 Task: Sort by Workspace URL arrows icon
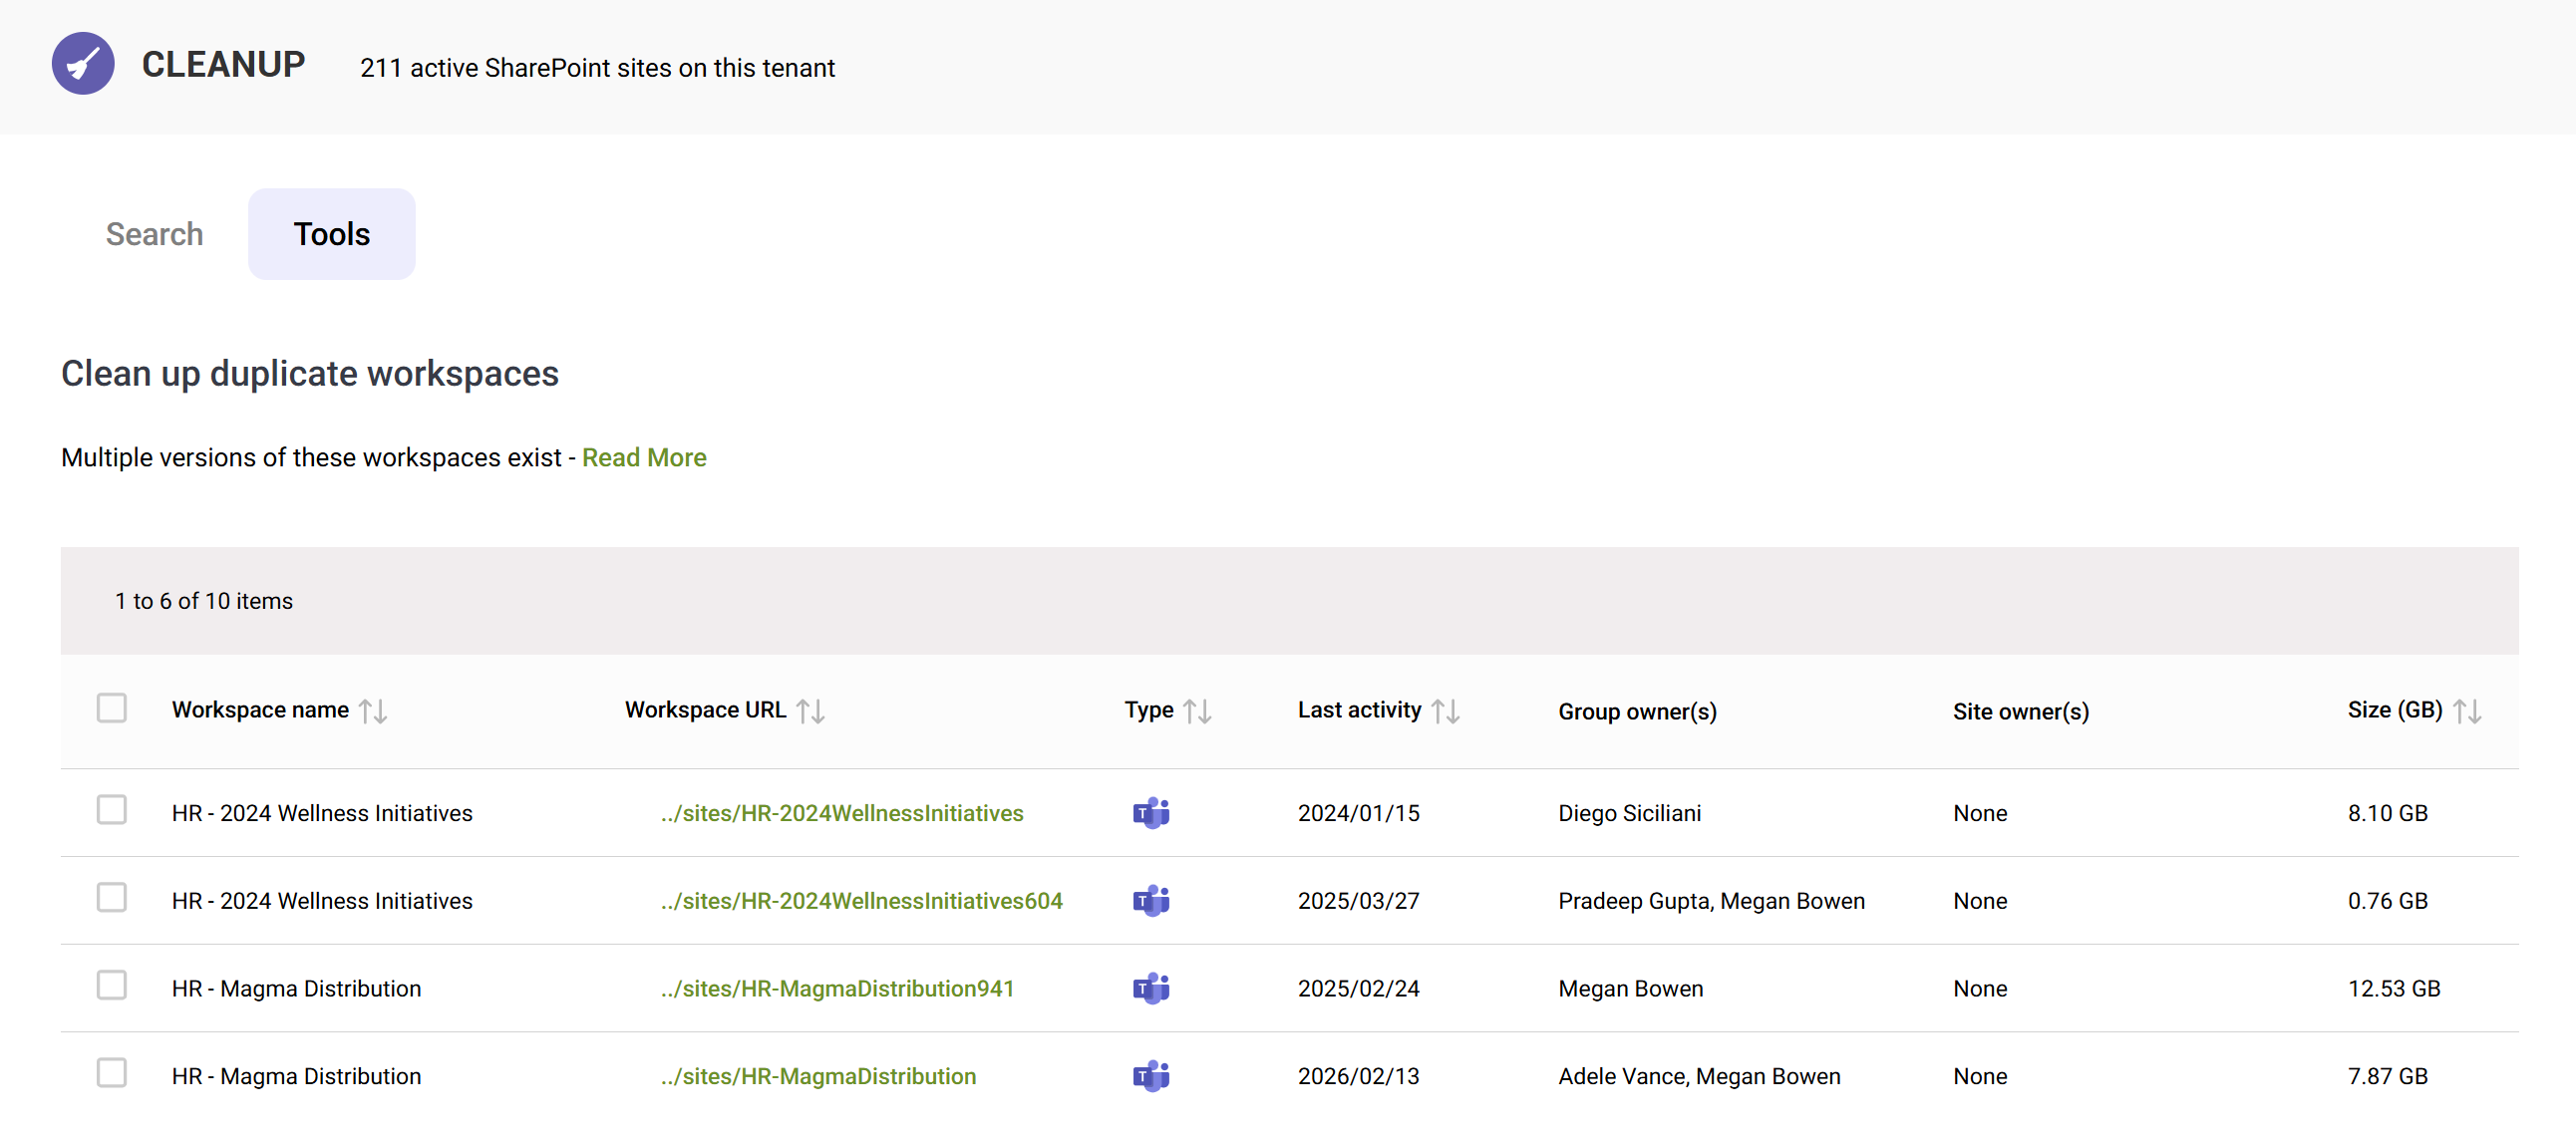tap(810, 711)
